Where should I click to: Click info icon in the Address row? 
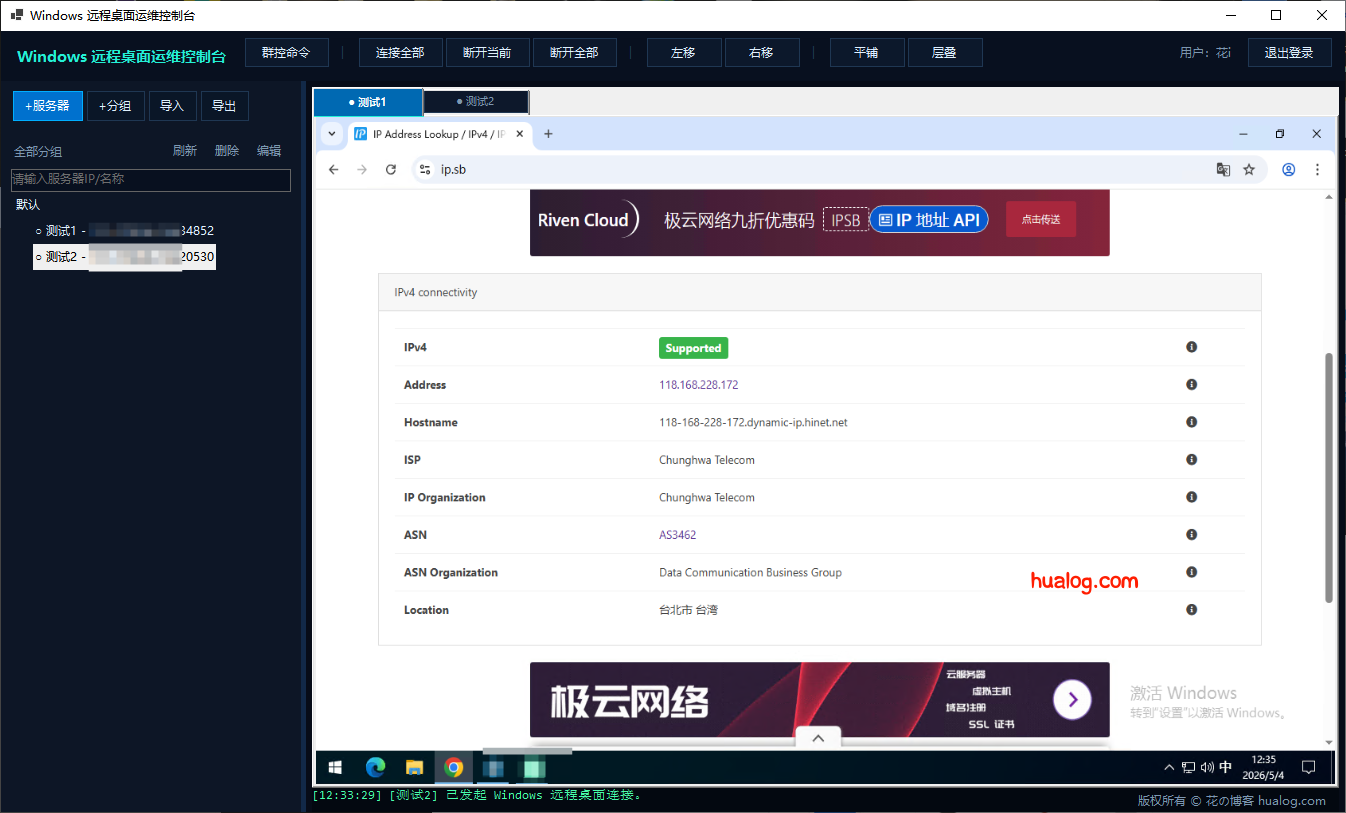tap(1191, 384)
